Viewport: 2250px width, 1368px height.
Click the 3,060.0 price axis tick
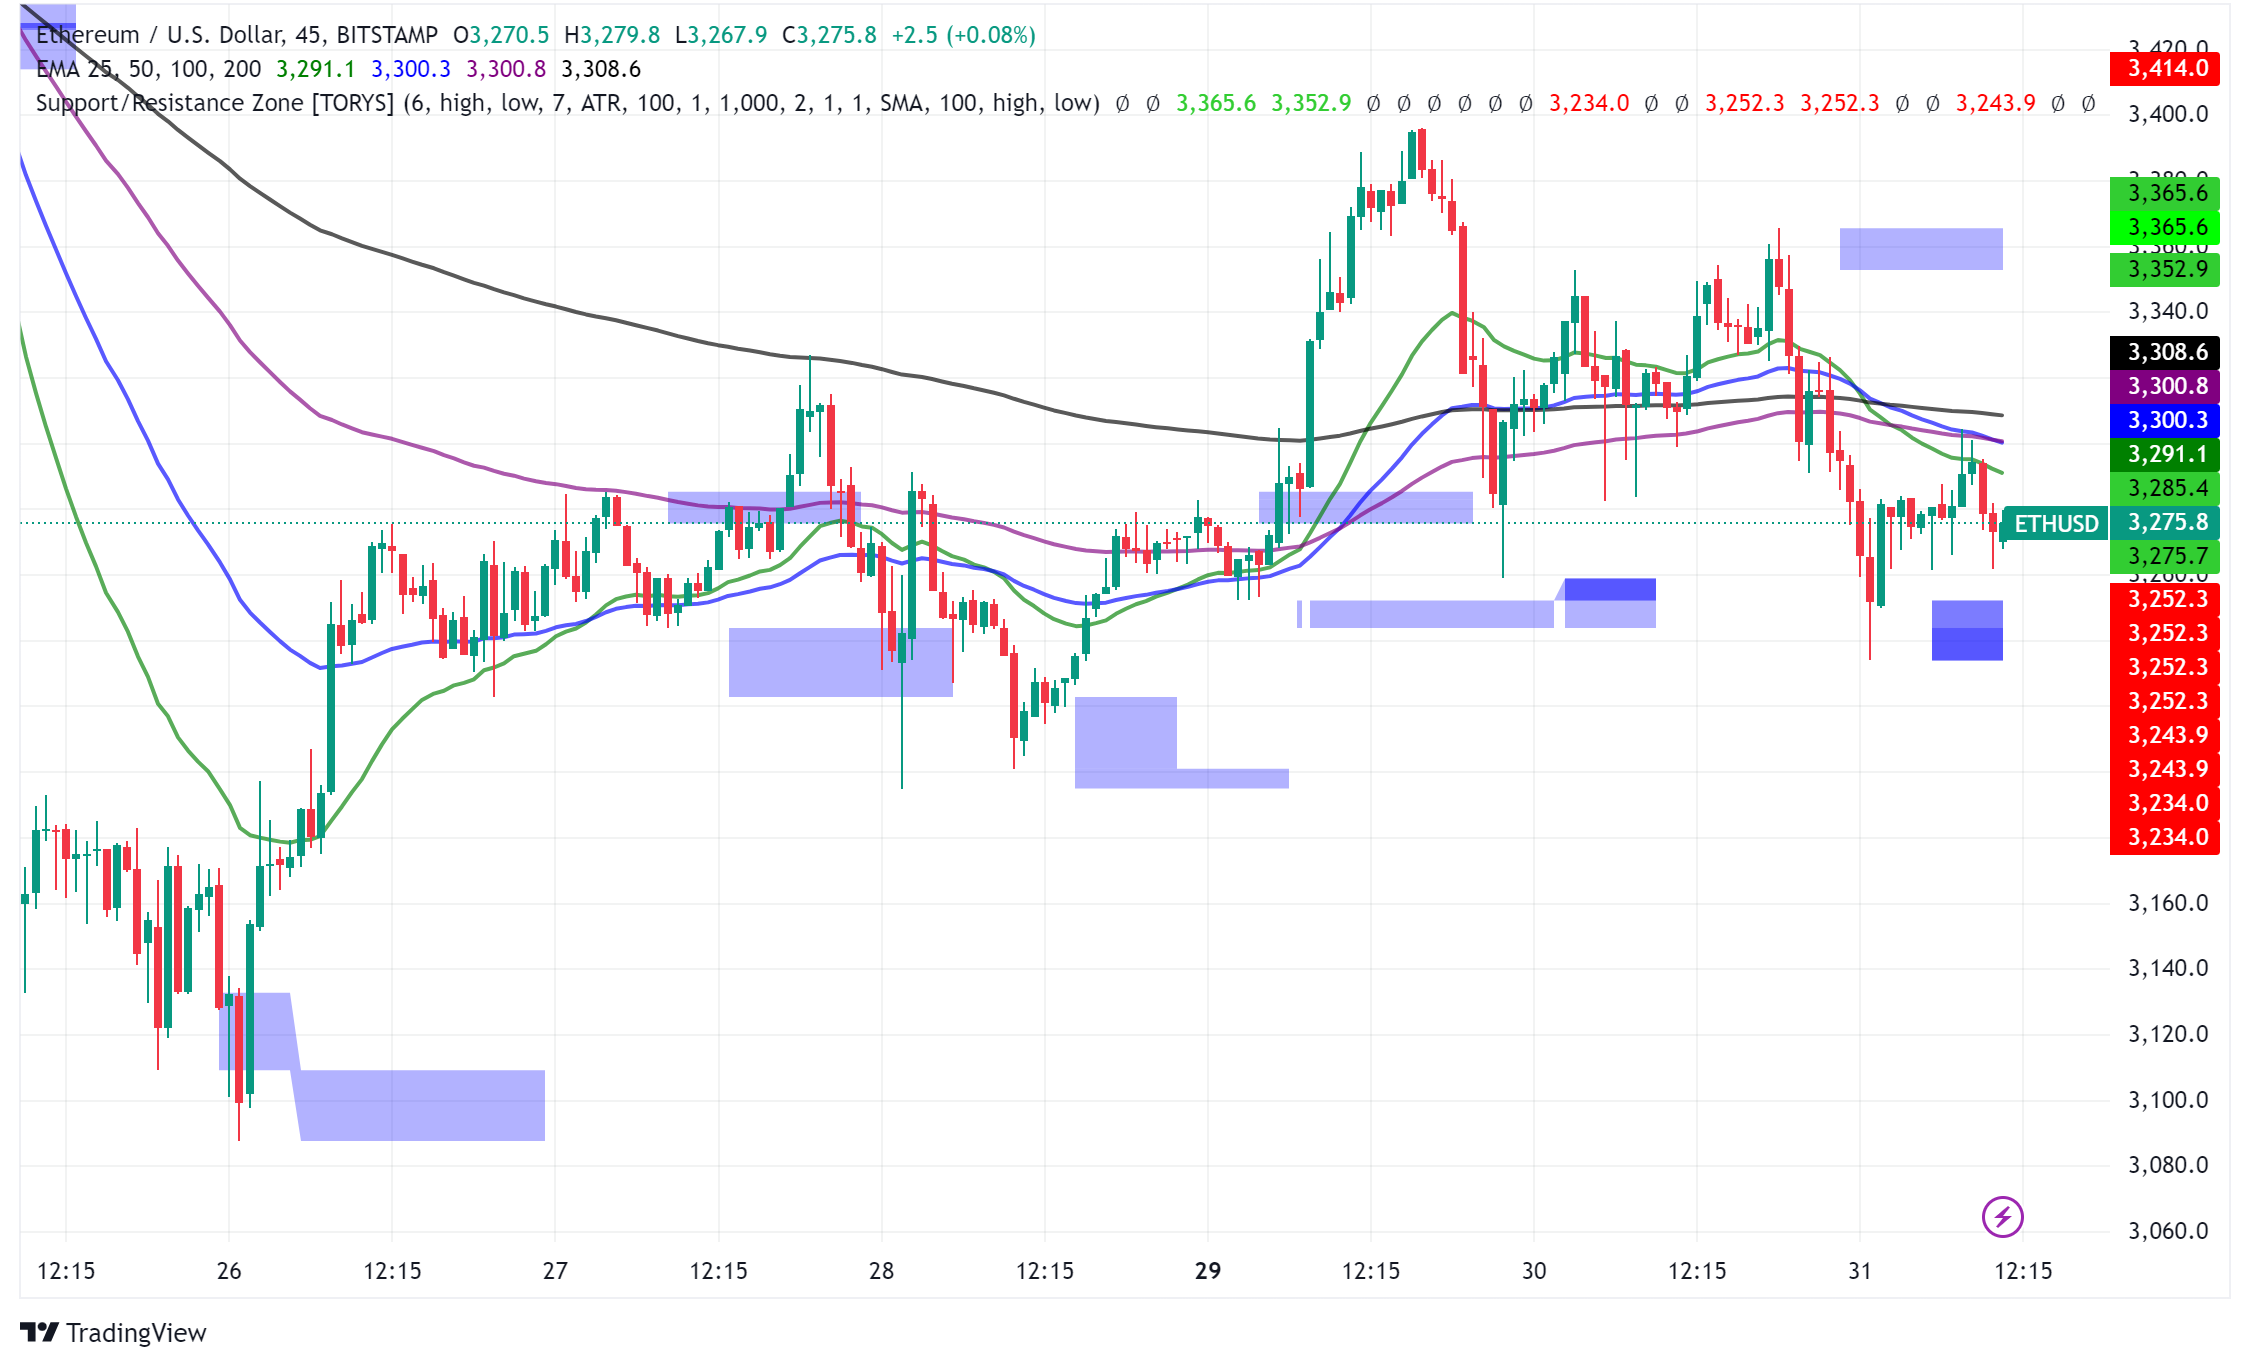coord(2168,1231)
